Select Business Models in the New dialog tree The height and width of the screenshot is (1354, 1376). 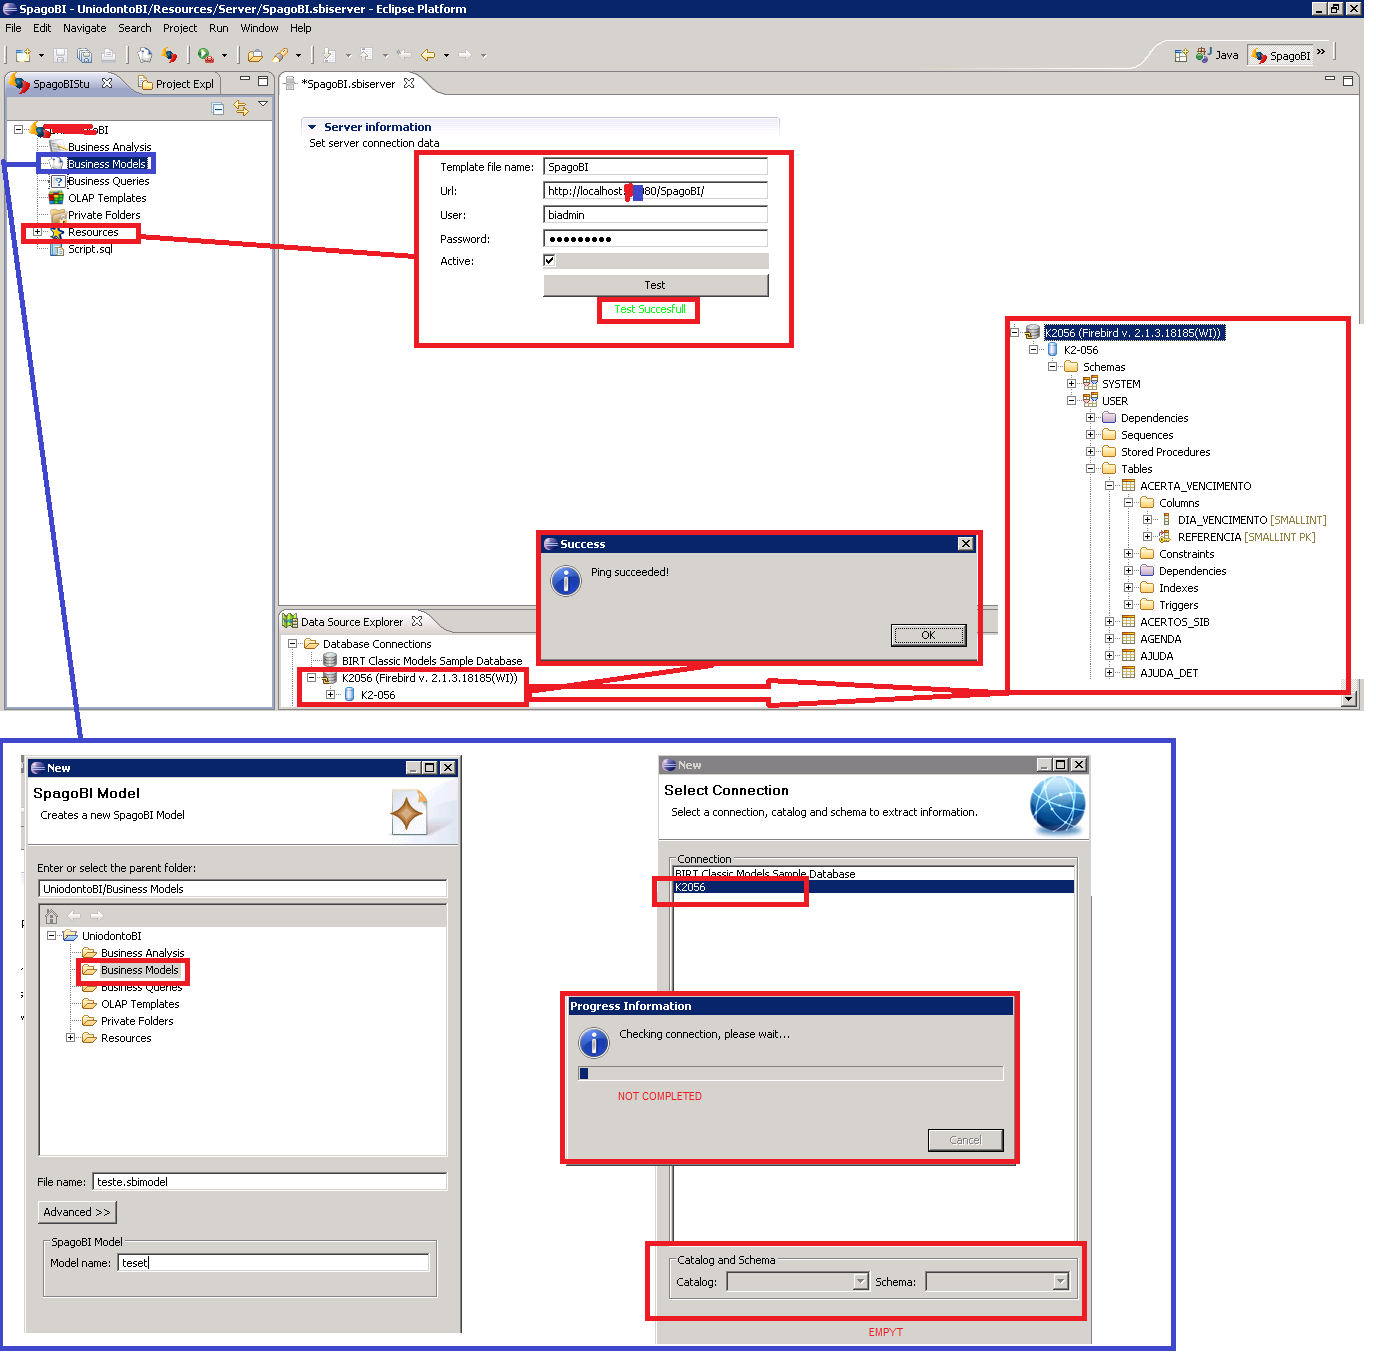click(x=139, y=970)
